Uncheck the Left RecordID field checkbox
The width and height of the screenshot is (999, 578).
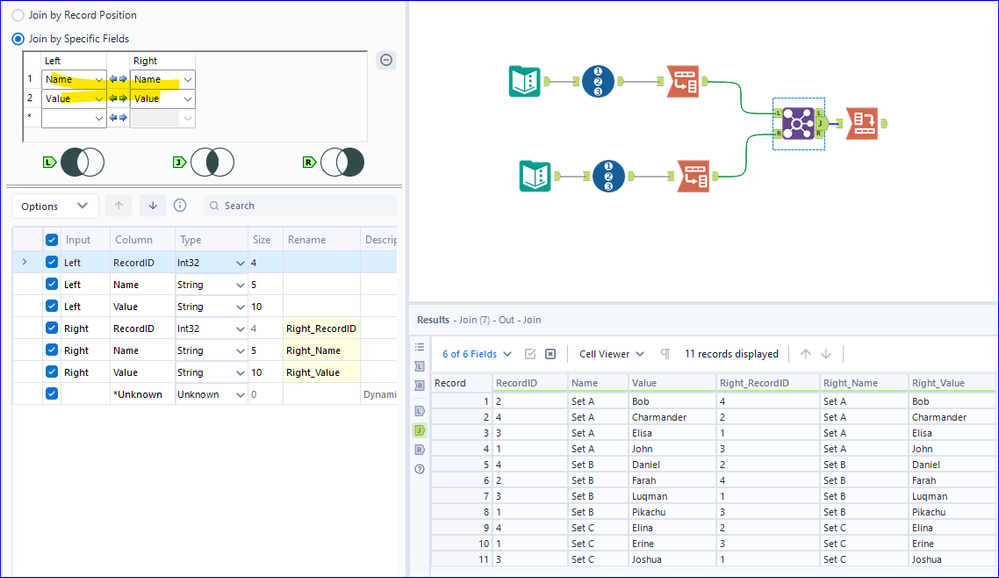(52, 262)
